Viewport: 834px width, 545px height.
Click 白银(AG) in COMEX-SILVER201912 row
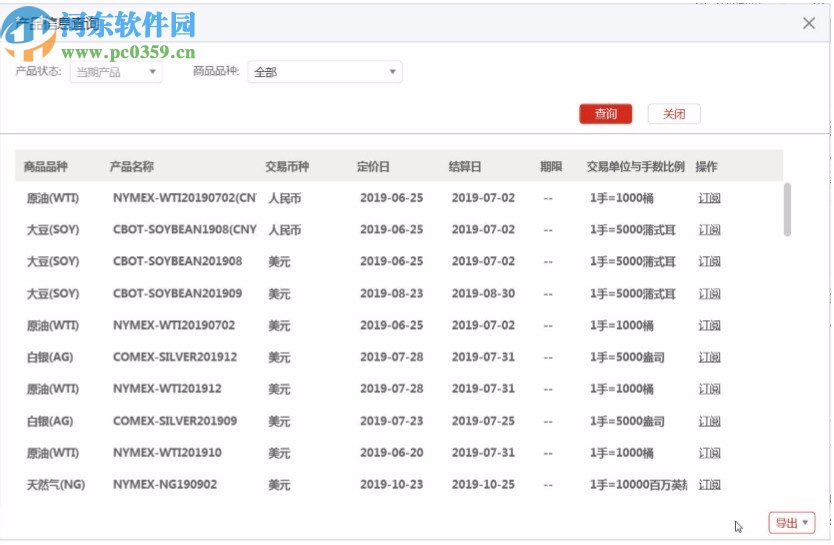pos(50,357)
